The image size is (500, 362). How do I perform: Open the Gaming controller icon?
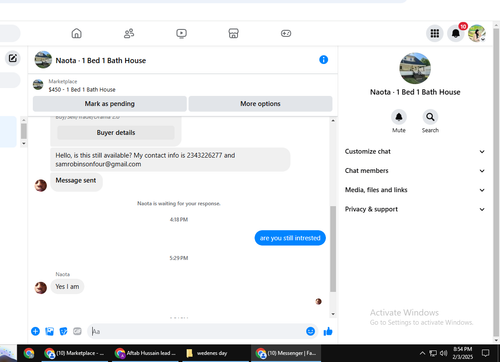coord(286,33)
